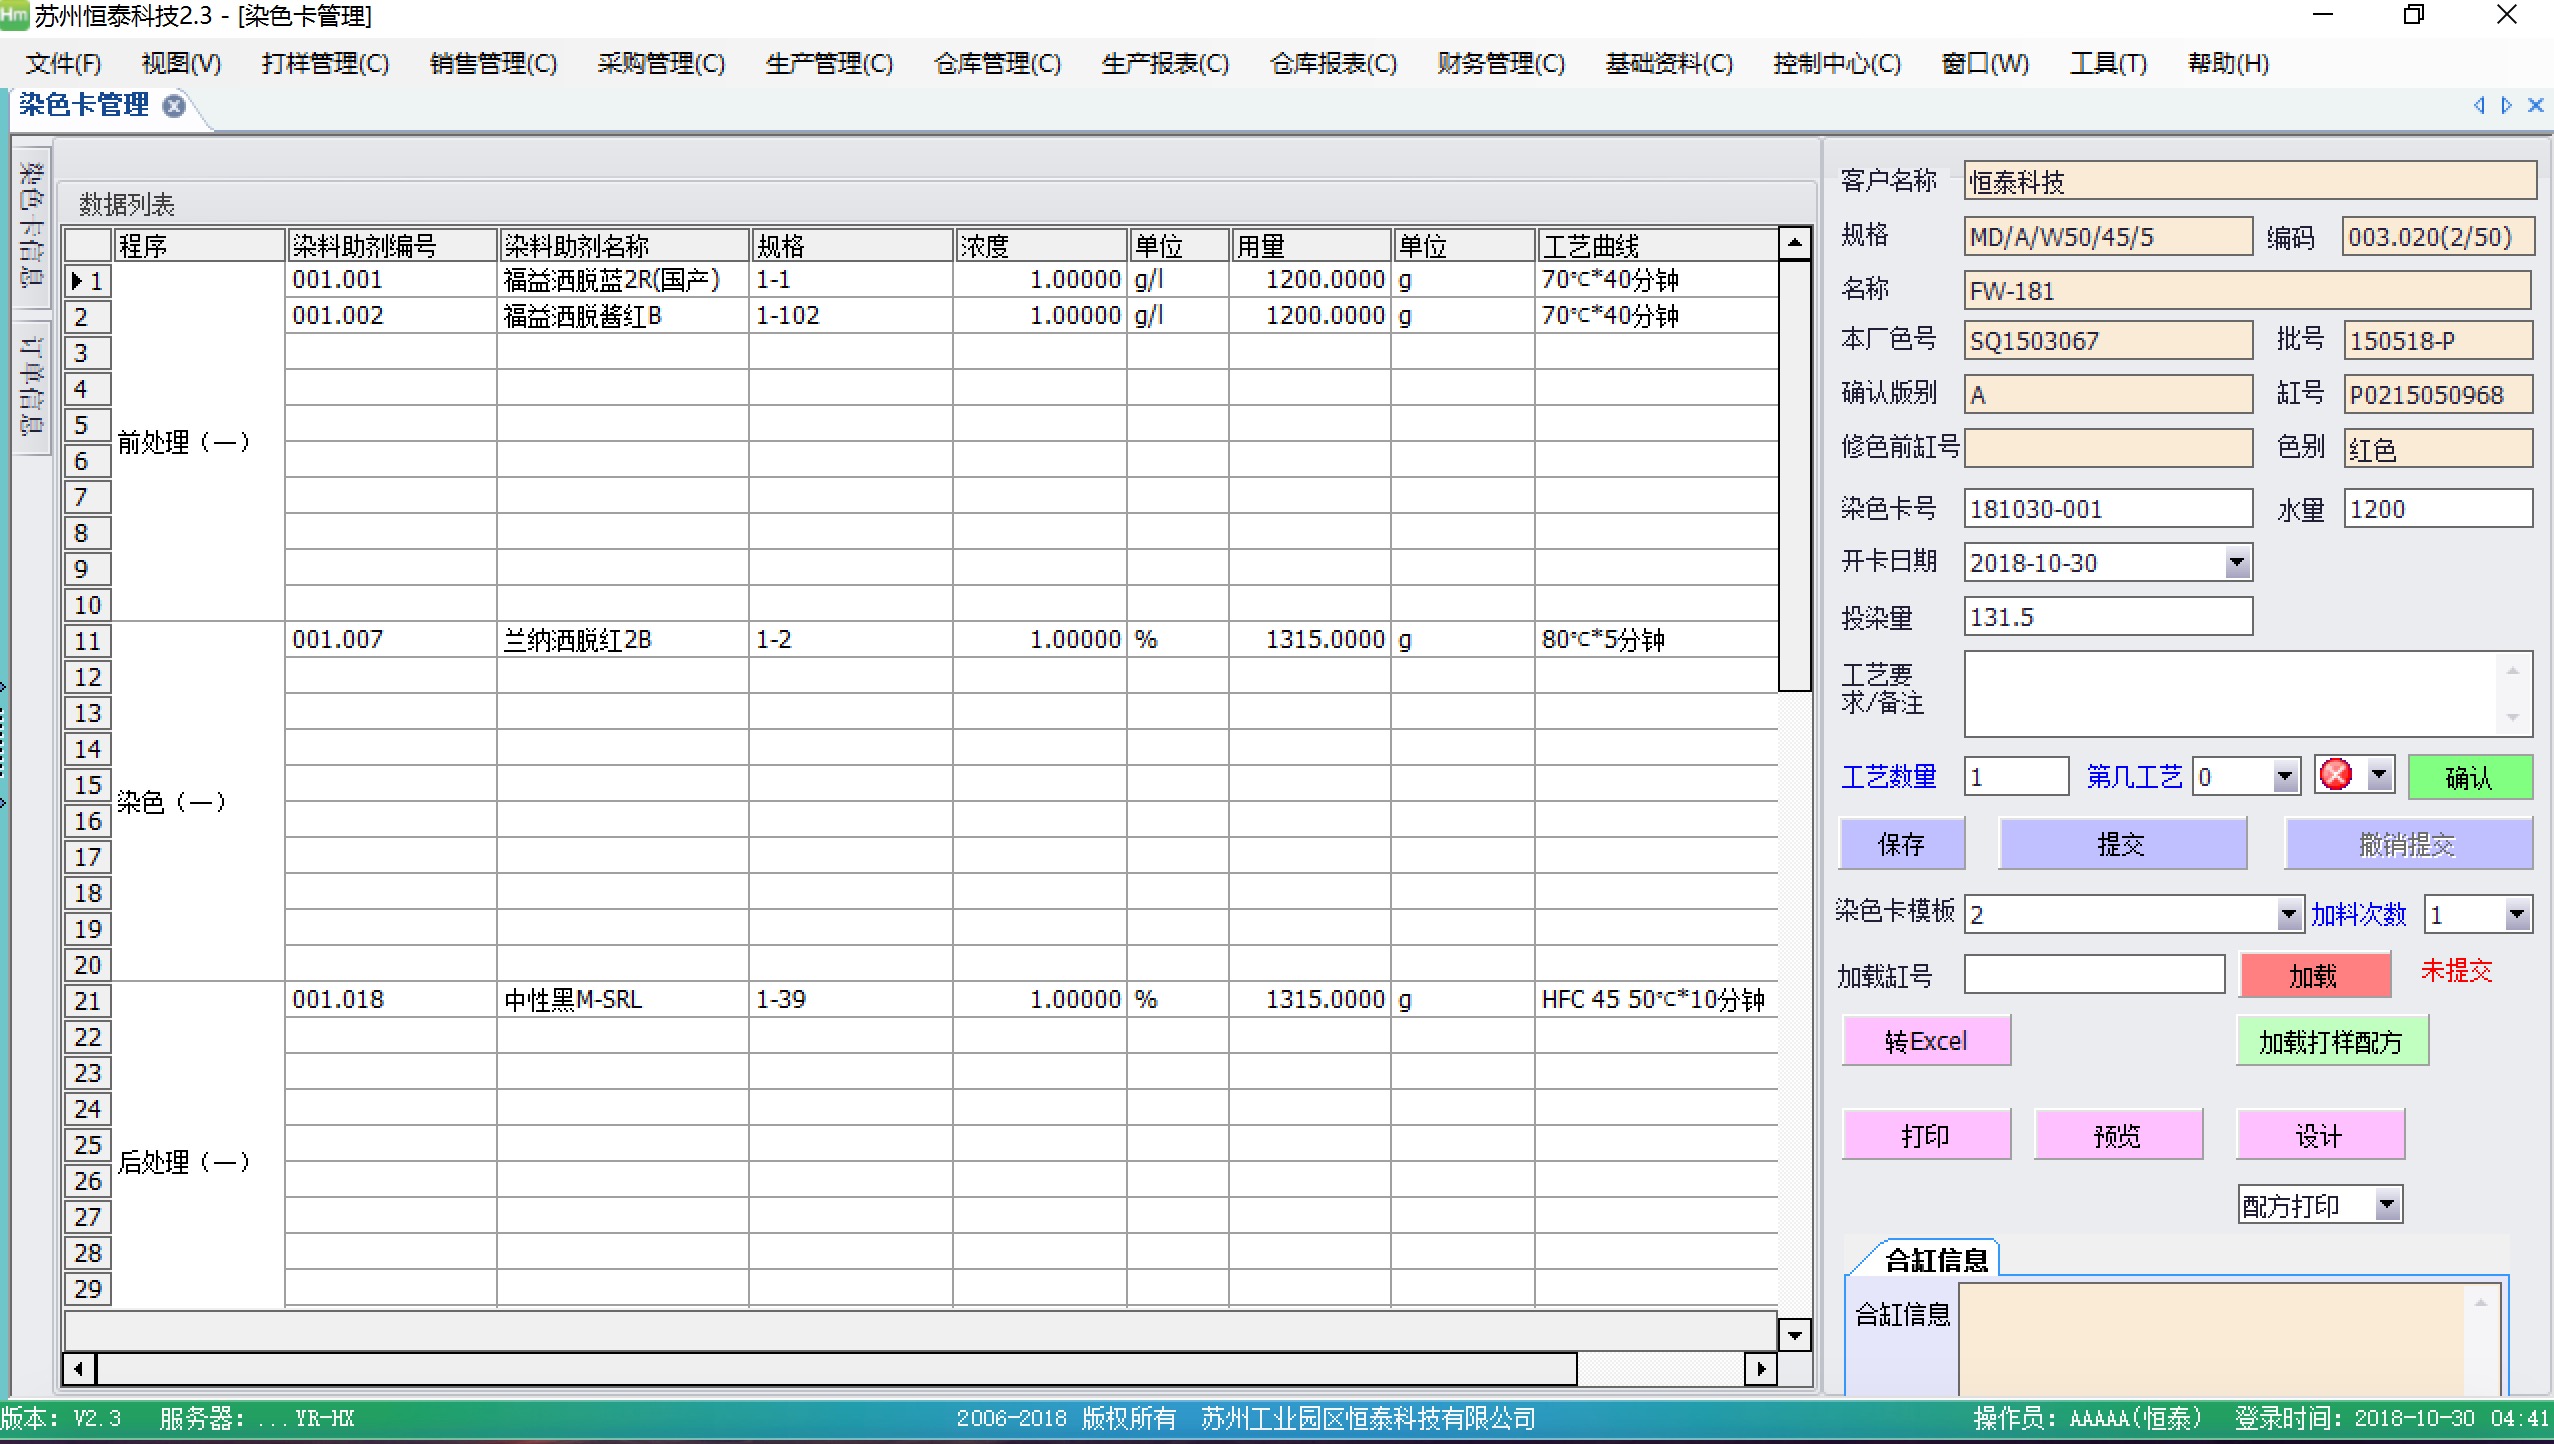
Task: Click the 撤销提交 button
Action: 2408,844
